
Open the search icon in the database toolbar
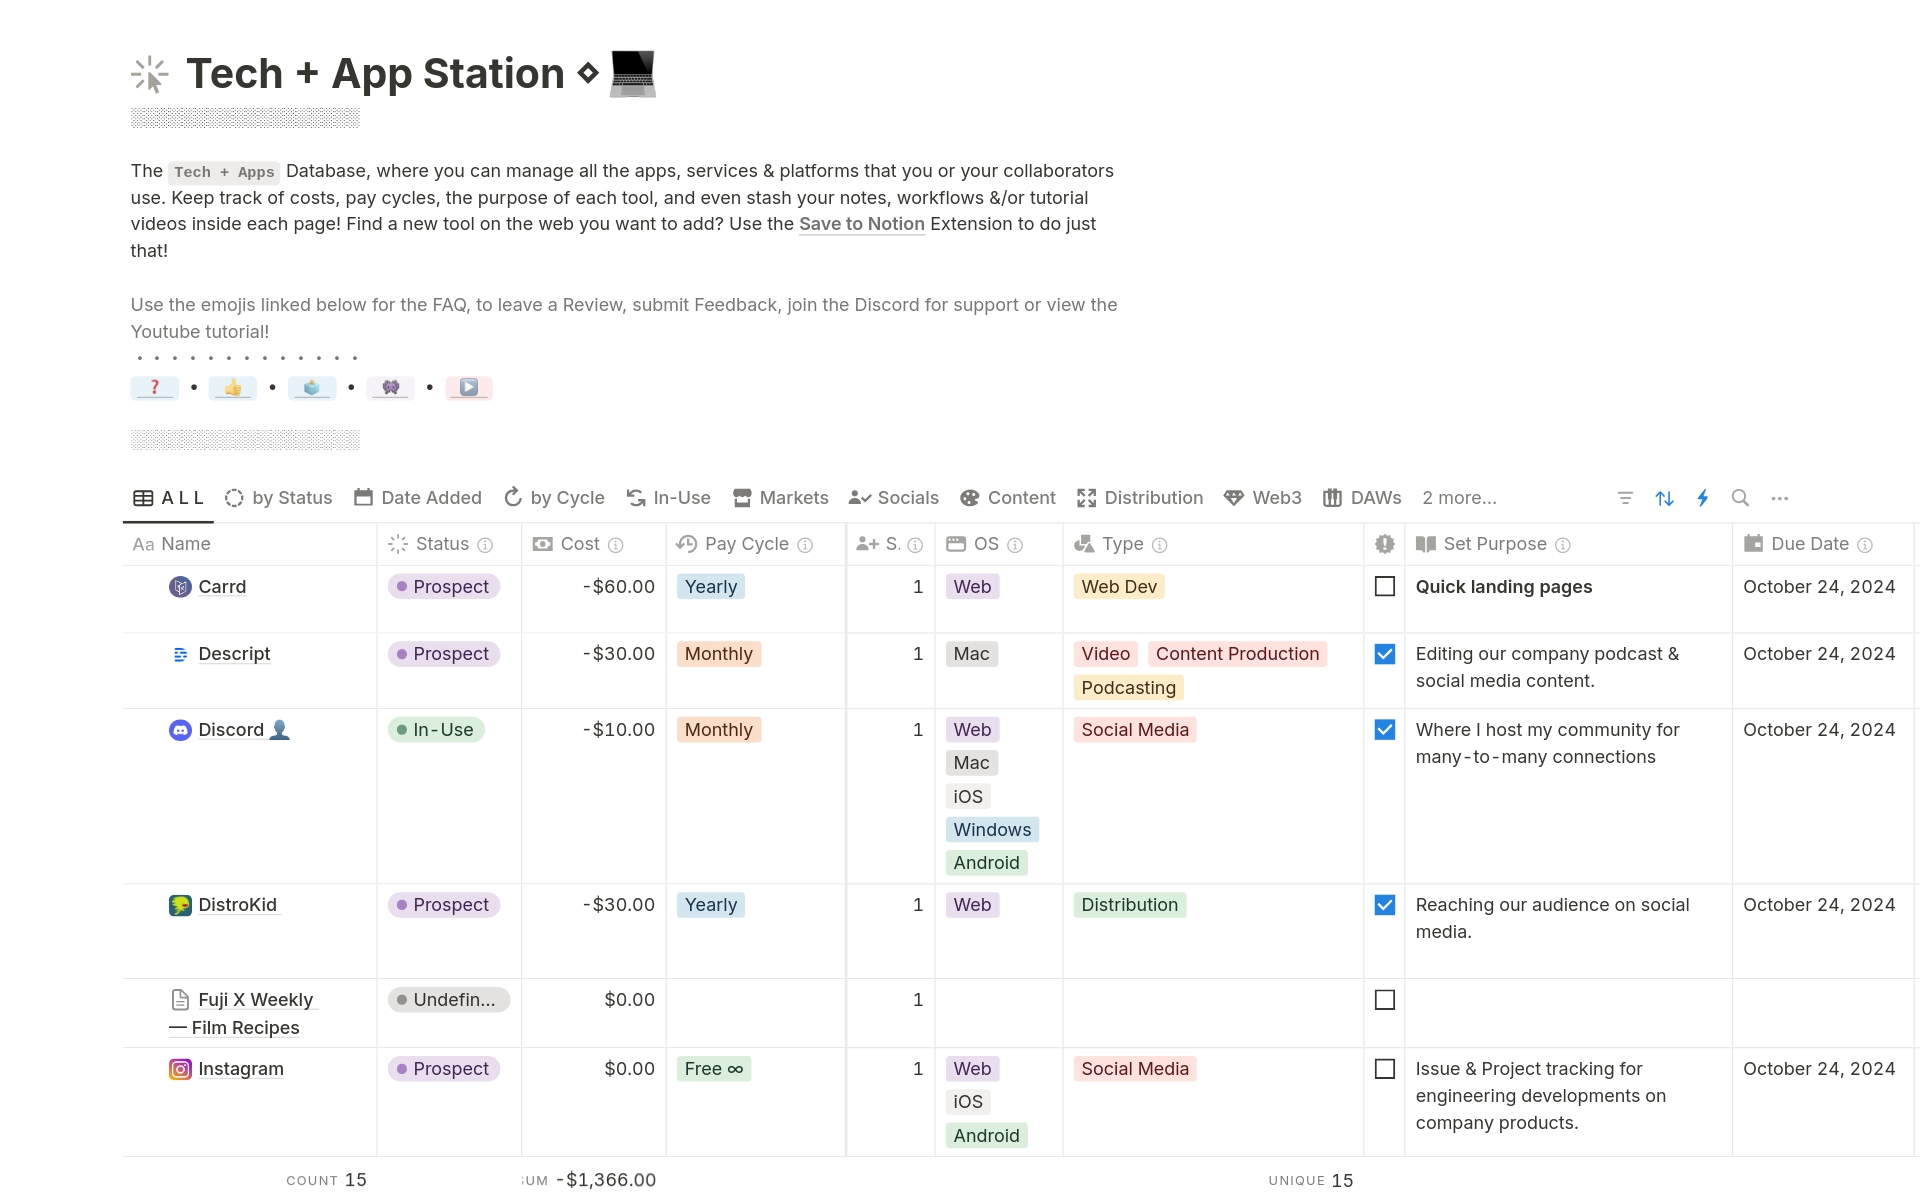[x=1741, y=497]
